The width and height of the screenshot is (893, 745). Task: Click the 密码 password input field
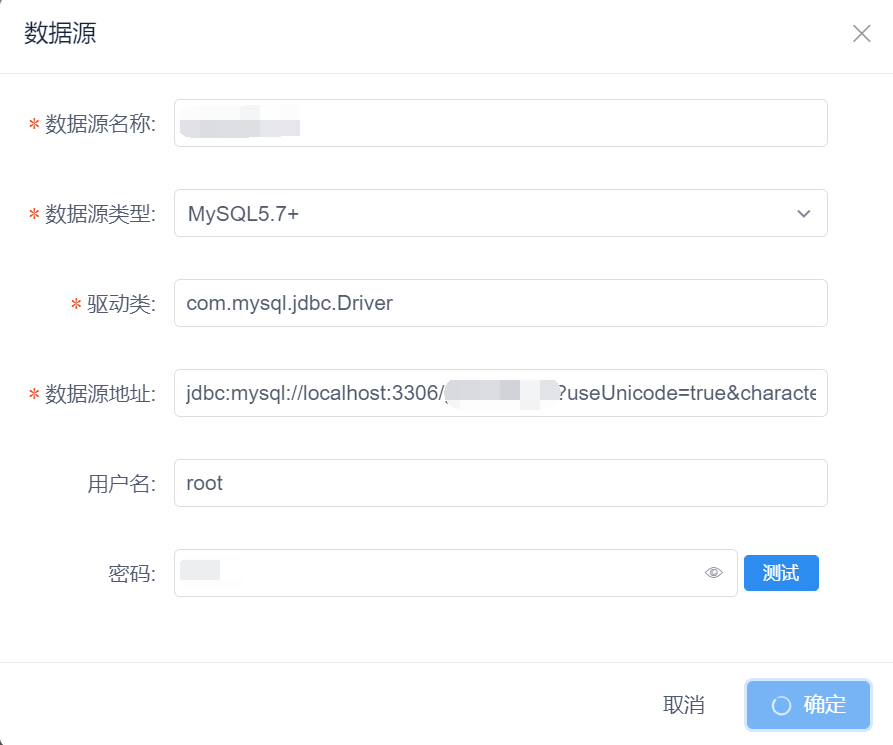456,573
